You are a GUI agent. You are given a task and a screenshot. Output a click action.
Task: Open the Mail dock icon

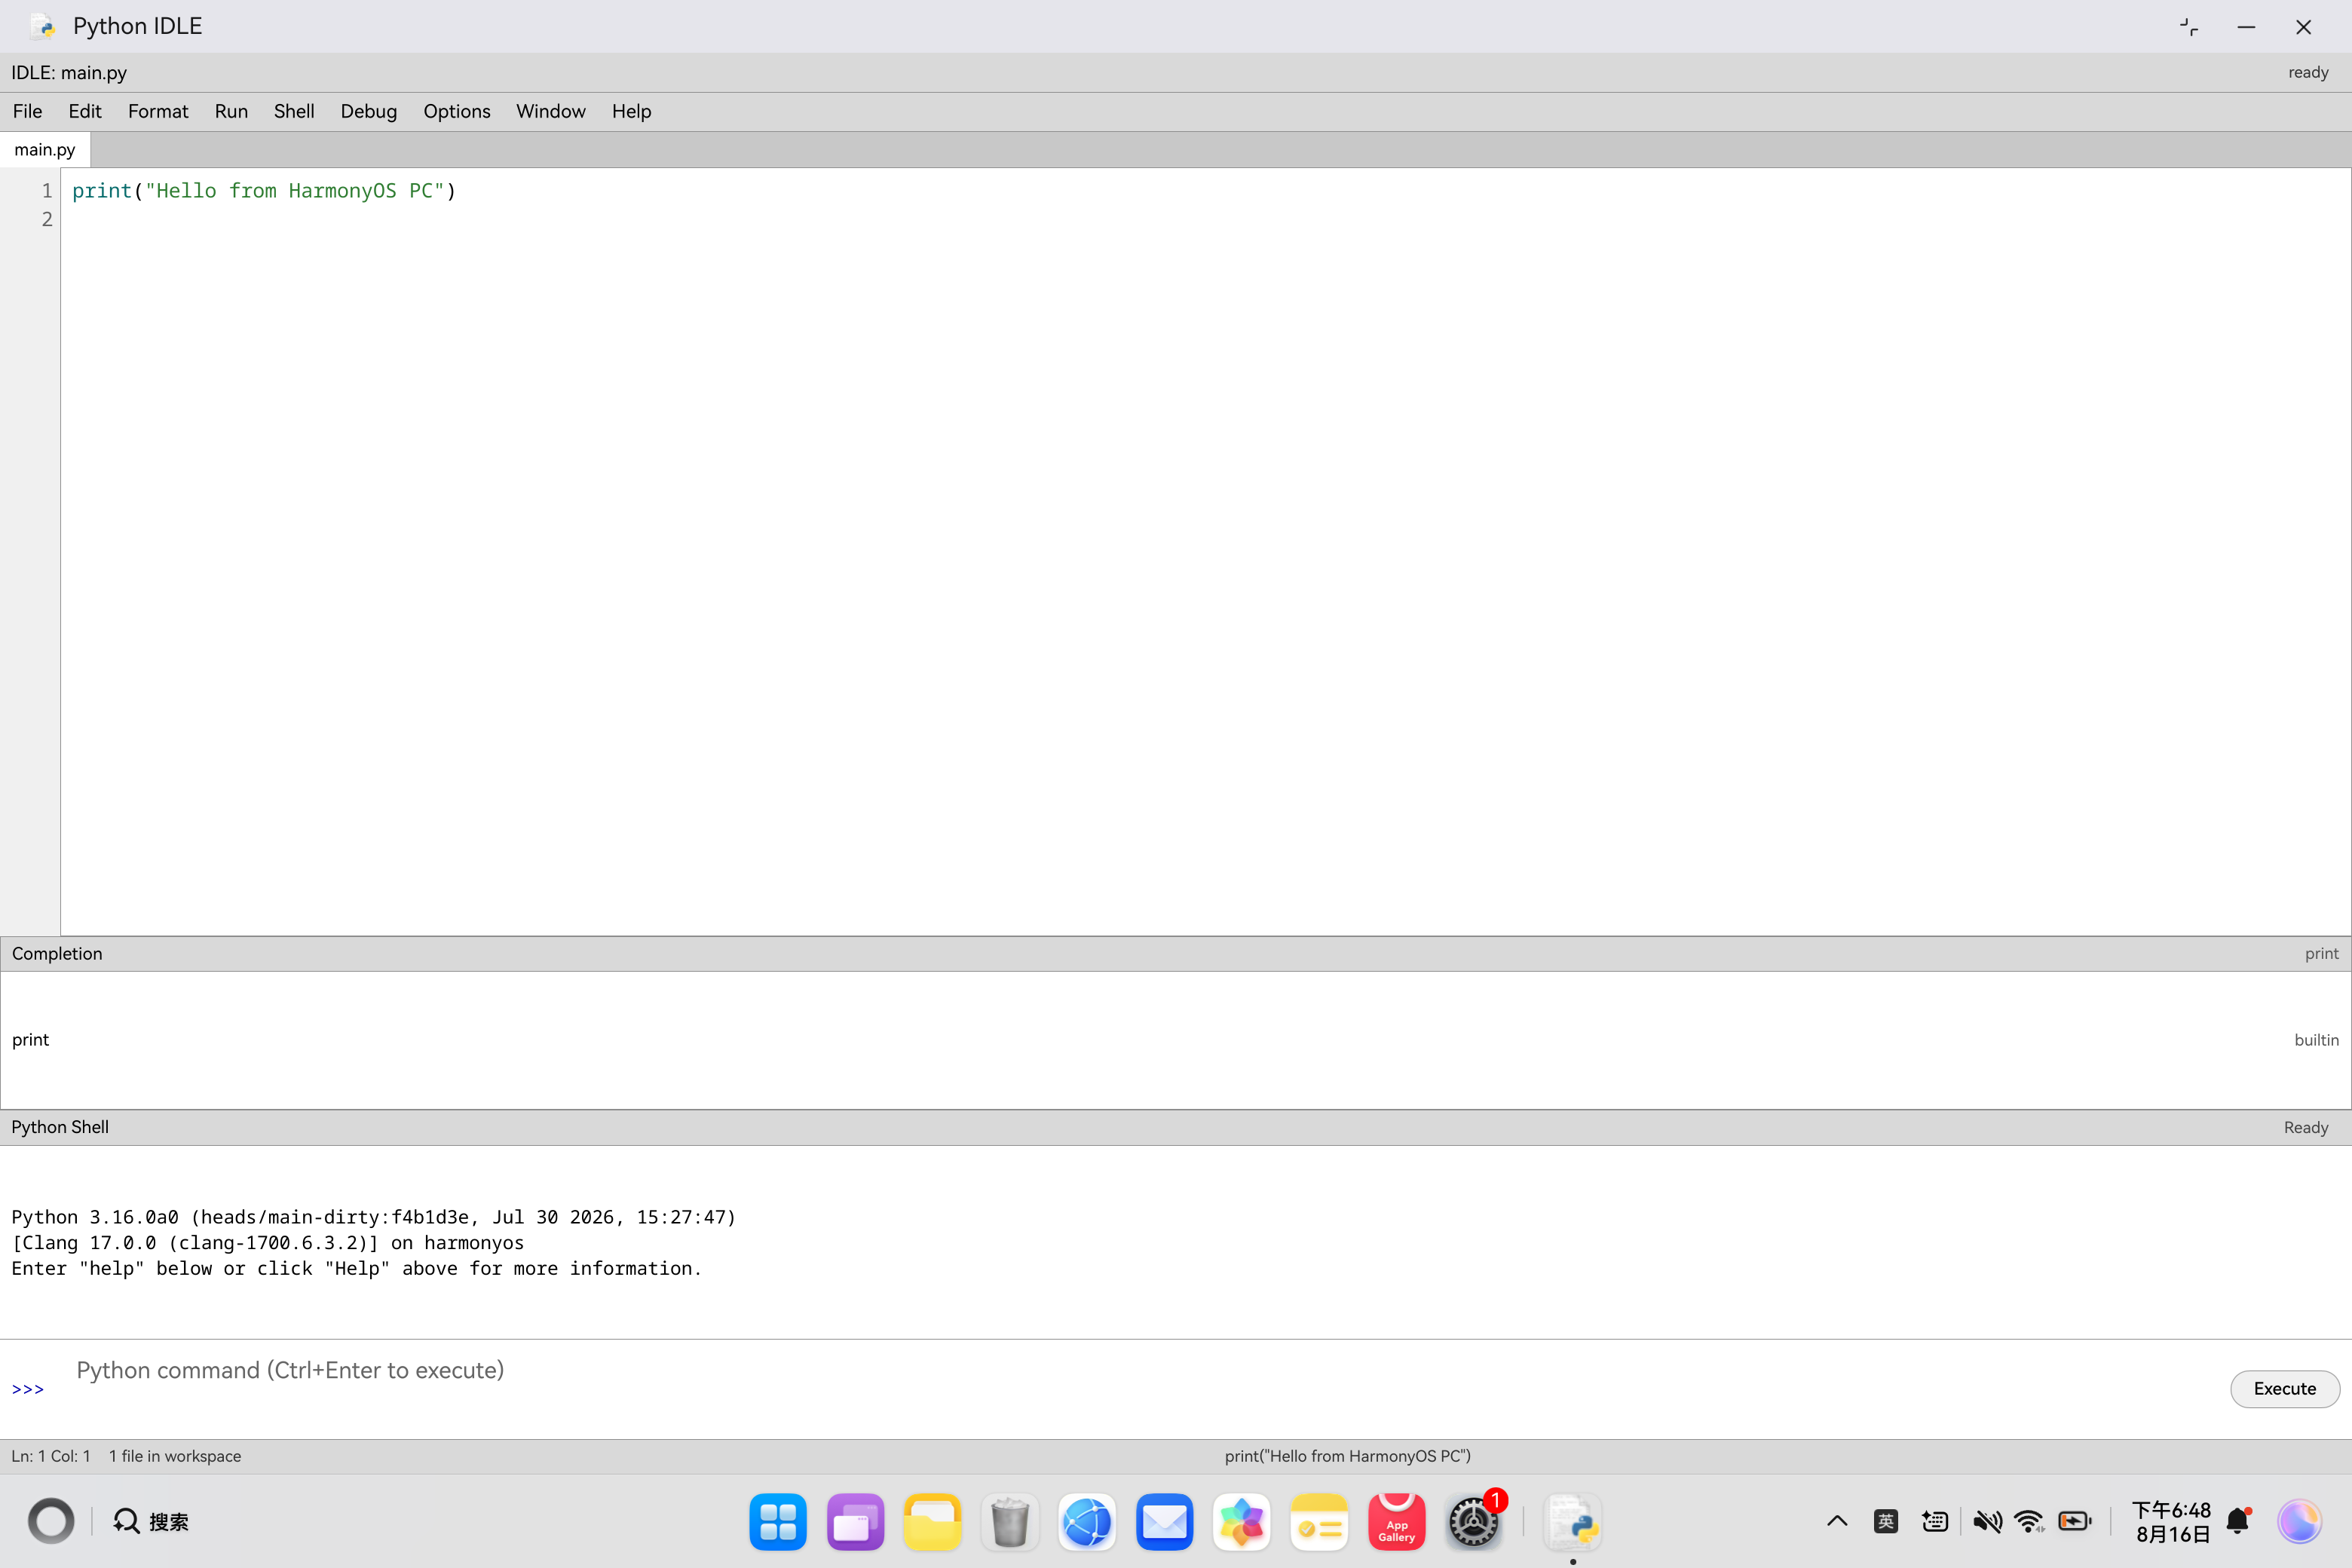(x=1164, y=1522)
